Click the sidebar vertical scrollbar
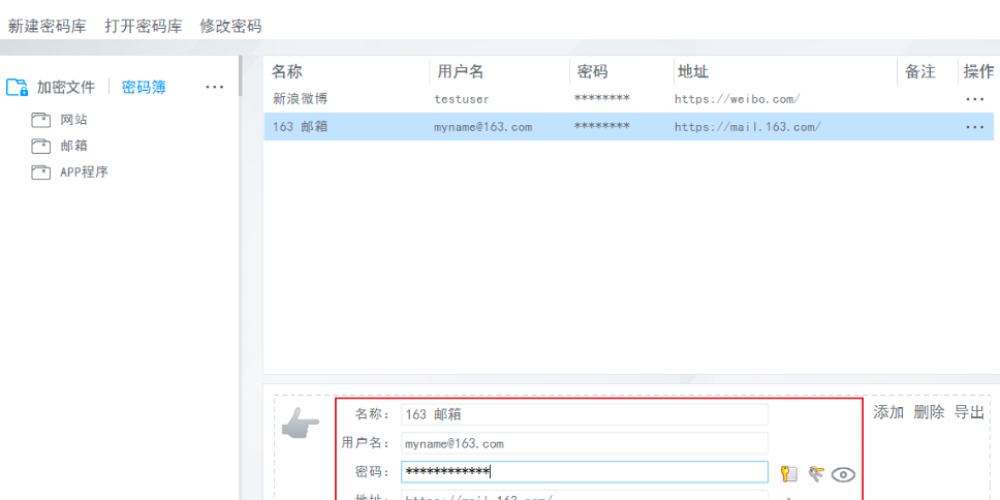 [240, 77]
